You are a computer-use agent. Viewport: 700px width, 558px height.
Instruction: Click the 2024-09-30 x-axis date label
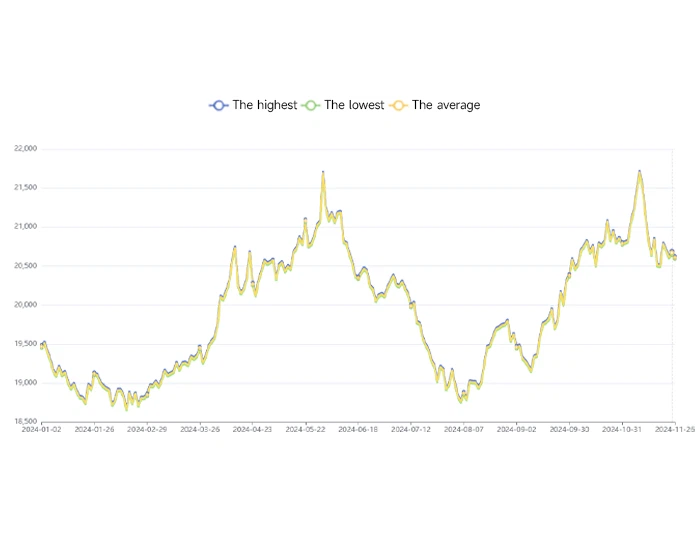[x=571, y=430]
